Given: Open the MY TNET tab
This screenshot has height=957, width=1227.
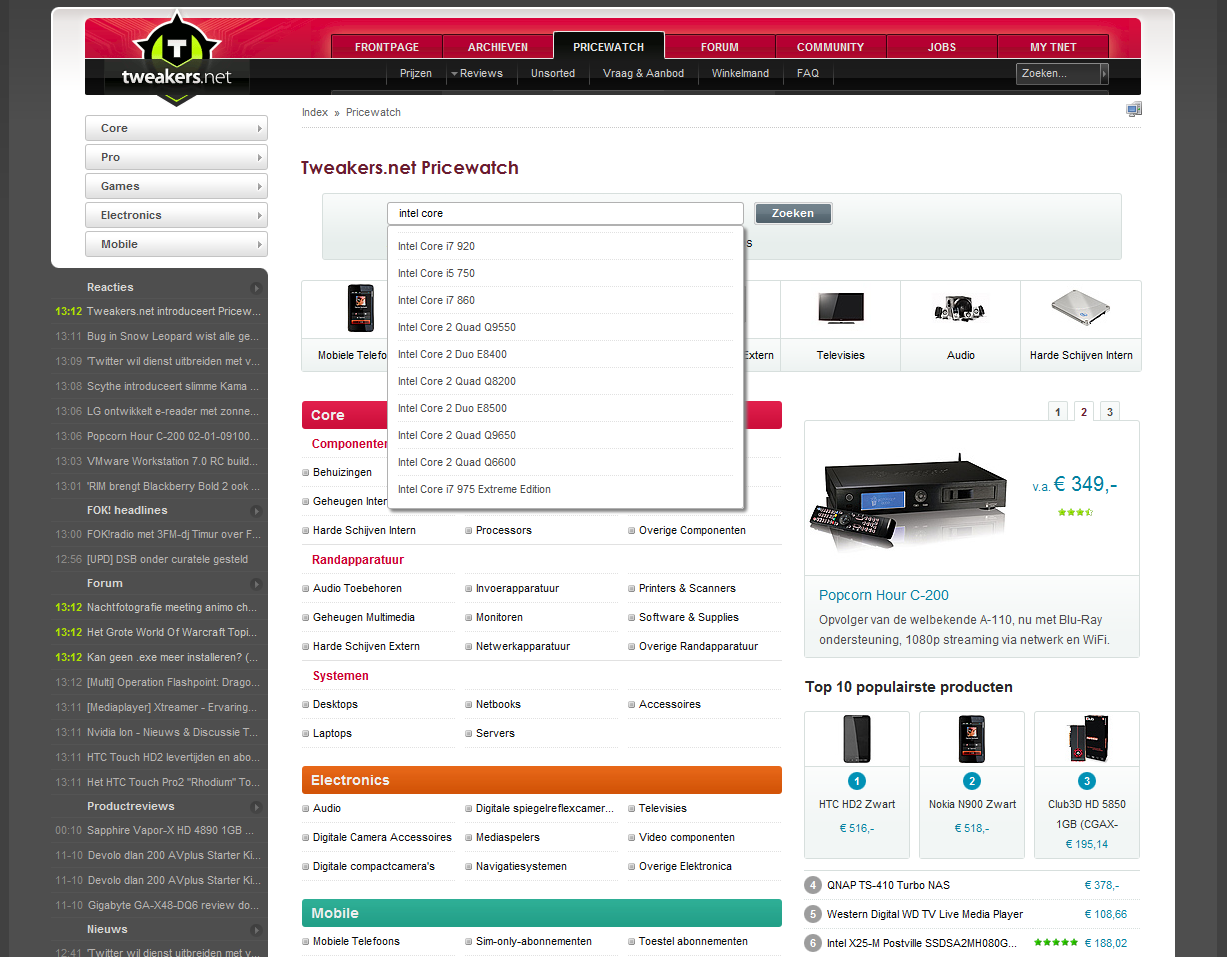Looking at the screenshot, I should click(1053, 47).
